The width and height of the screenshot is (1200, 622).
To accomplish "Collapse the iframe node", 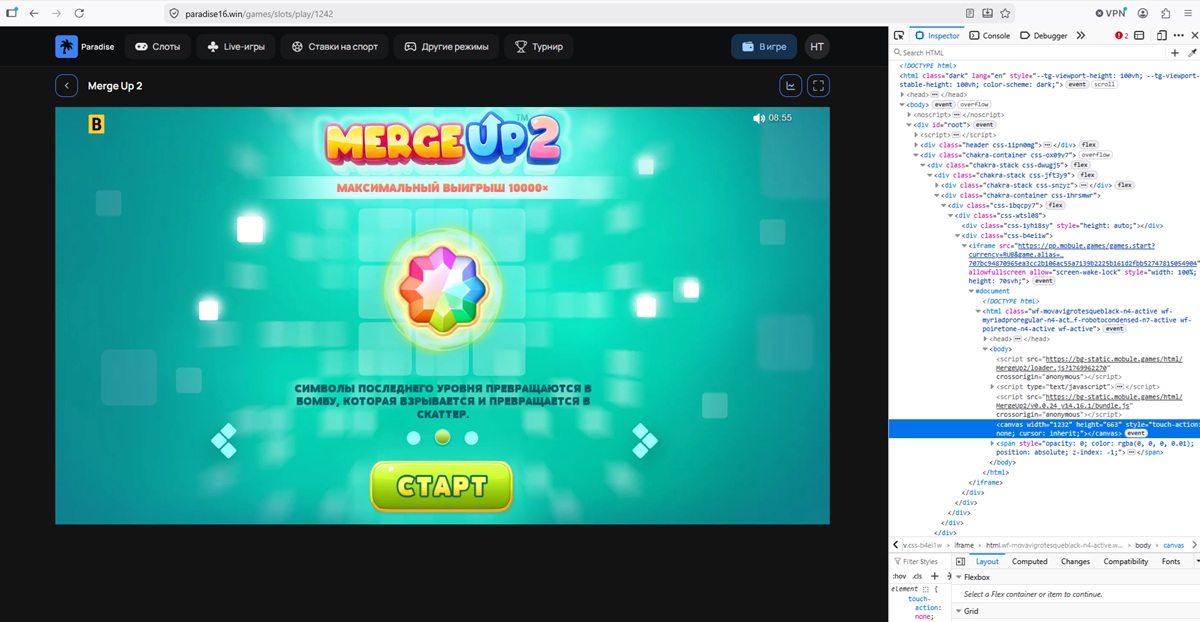I will 966,246.
